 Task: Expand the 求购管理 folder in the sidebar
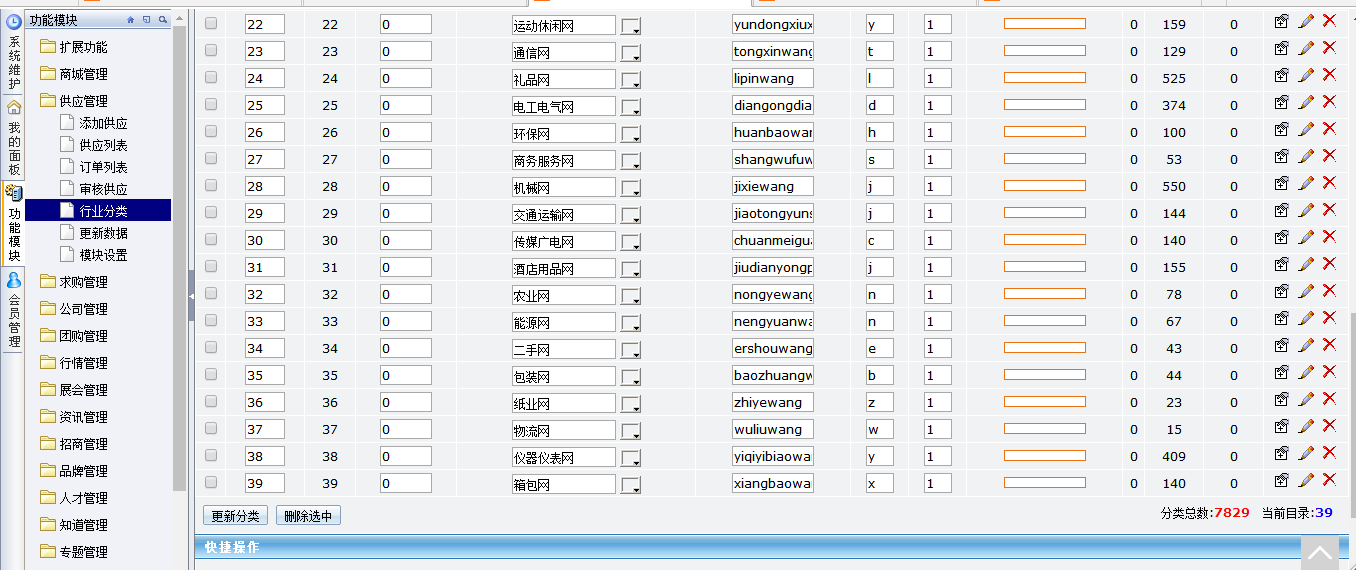point(82,282)
